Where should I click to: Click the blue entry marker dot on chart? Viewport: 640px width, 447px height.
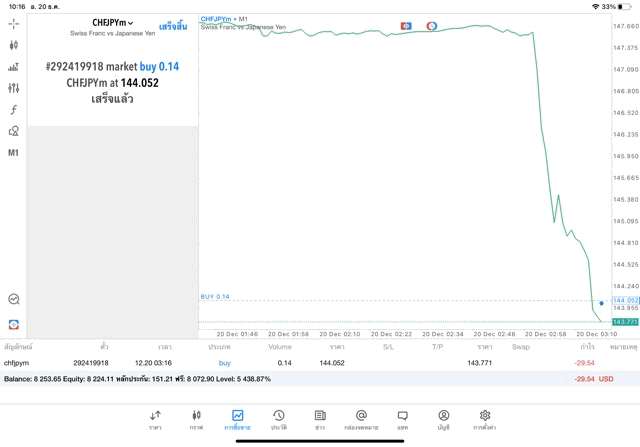[x=601, y=303]
